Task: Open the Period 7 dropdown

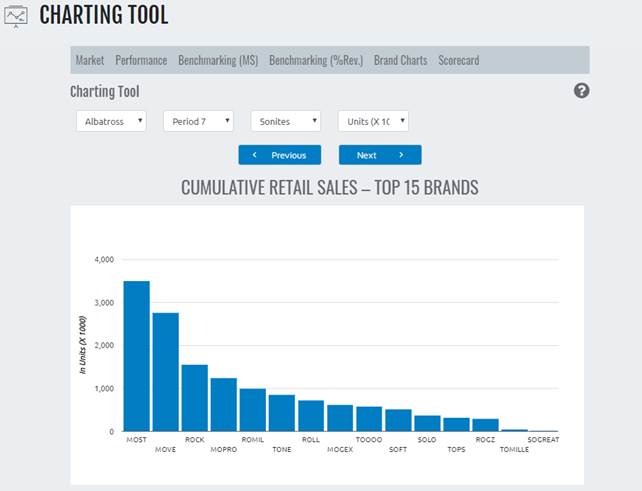Action: [x=198, y=121]
